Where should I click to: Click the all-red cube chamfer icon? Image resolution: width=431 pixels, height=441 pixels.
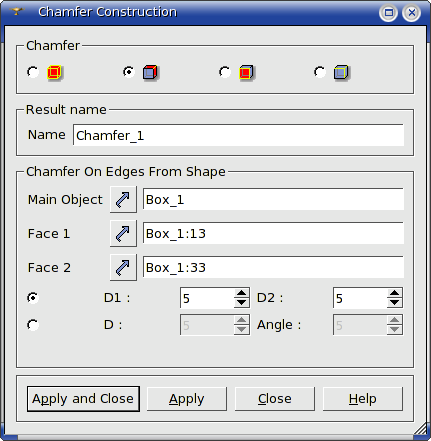tap(54, 72)
